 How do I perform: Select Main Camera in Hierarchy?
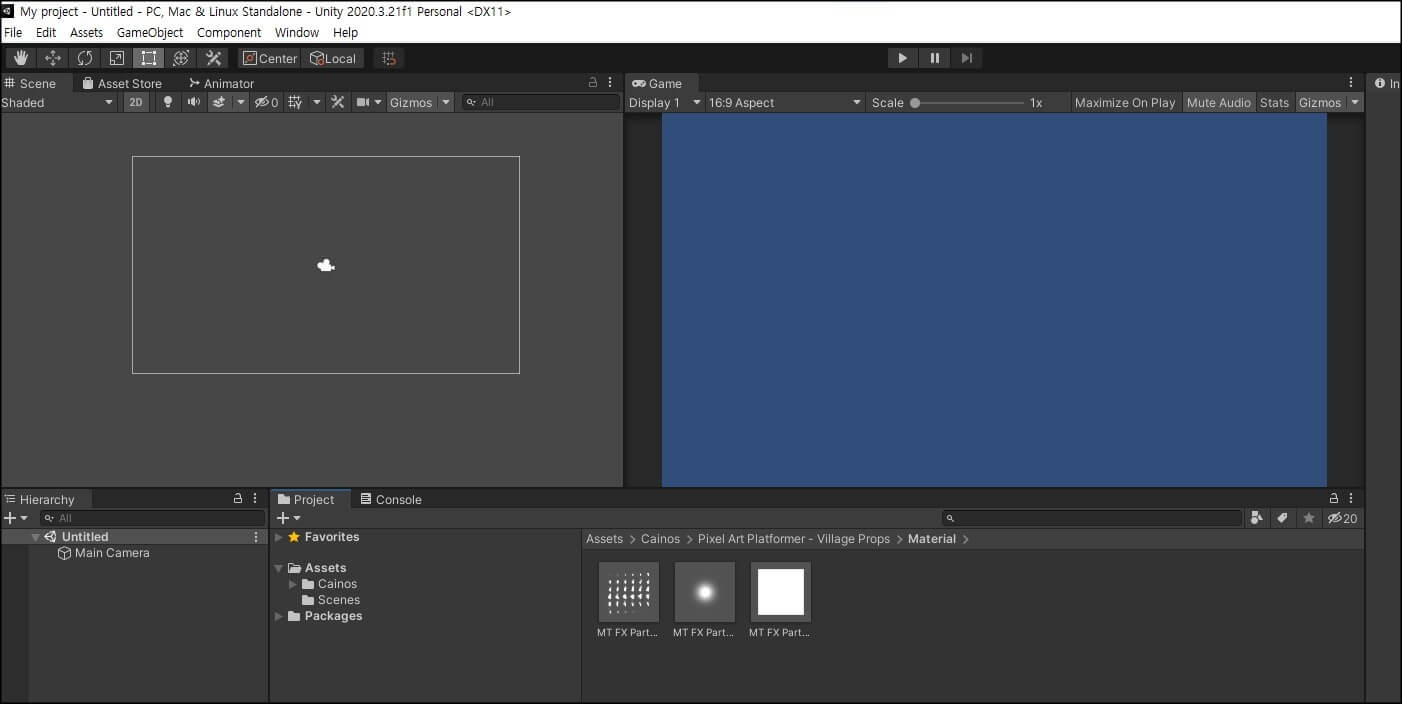[x=112, y=553]
